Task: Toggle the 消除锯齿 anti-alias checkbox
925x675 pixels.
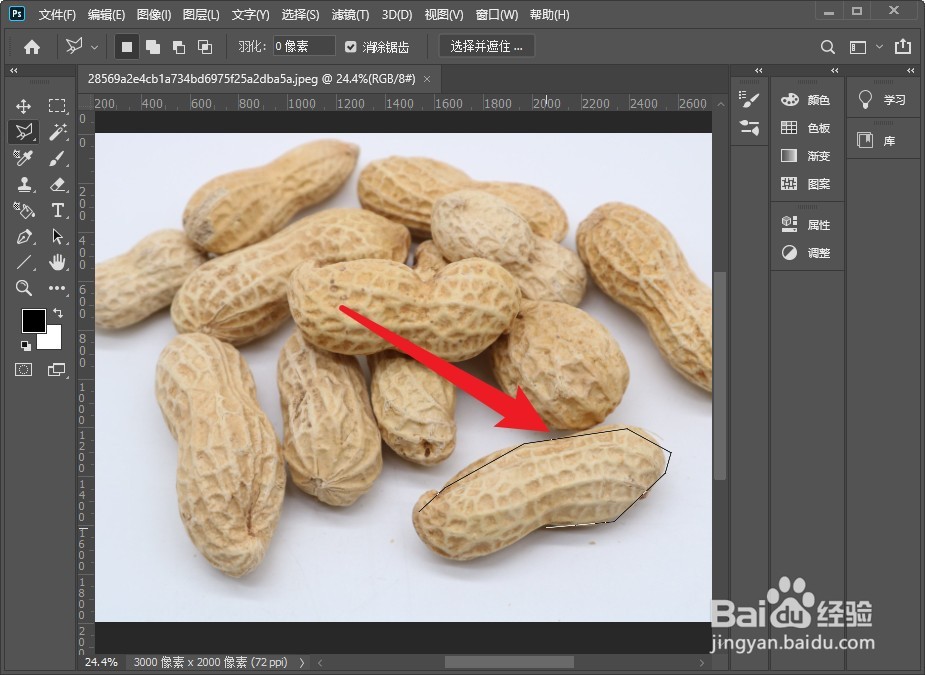Action: tap(349, 46)
